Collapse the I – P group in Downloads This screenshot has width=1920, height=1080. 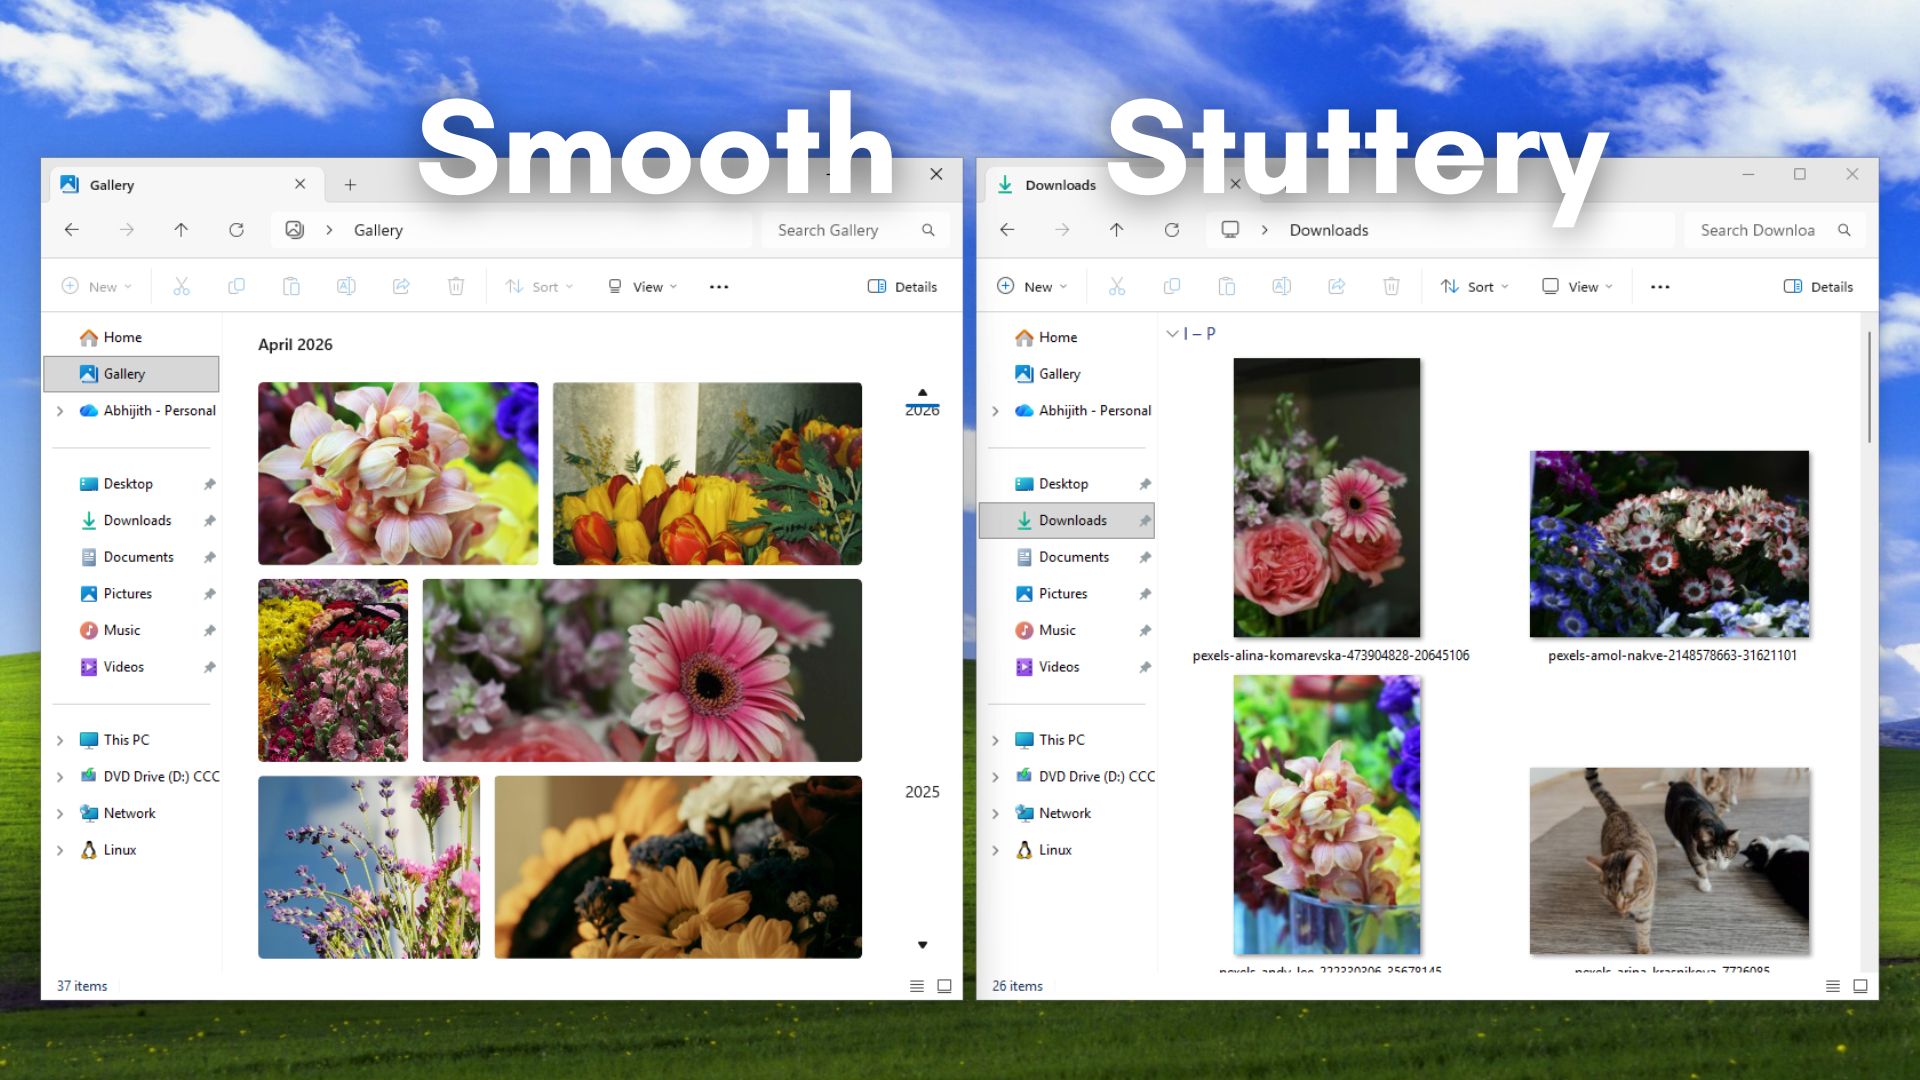(1173, 334)
